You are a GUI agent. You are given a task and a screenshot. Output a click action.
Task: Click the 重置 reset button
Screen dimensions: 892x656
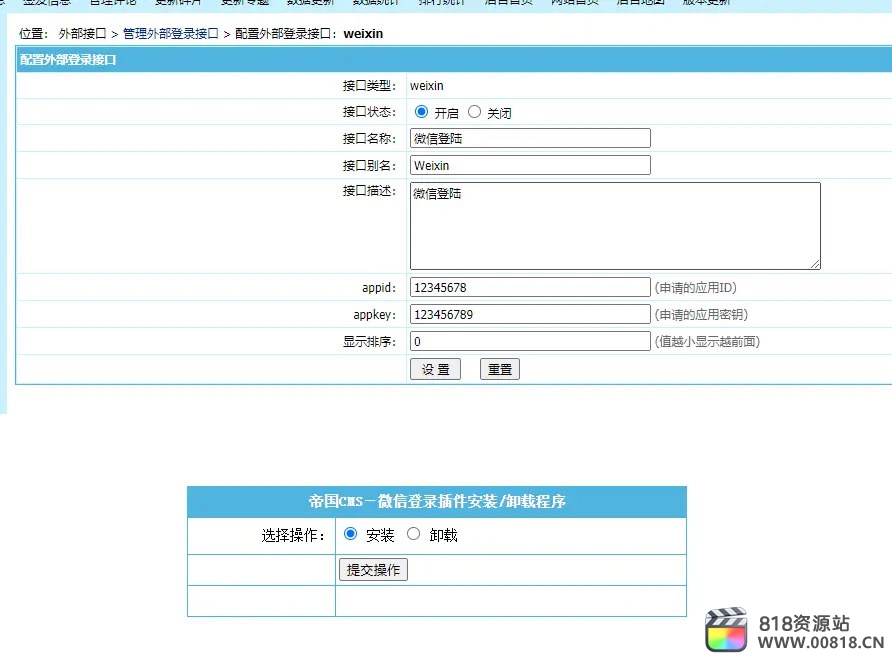[x=500, y=369]
